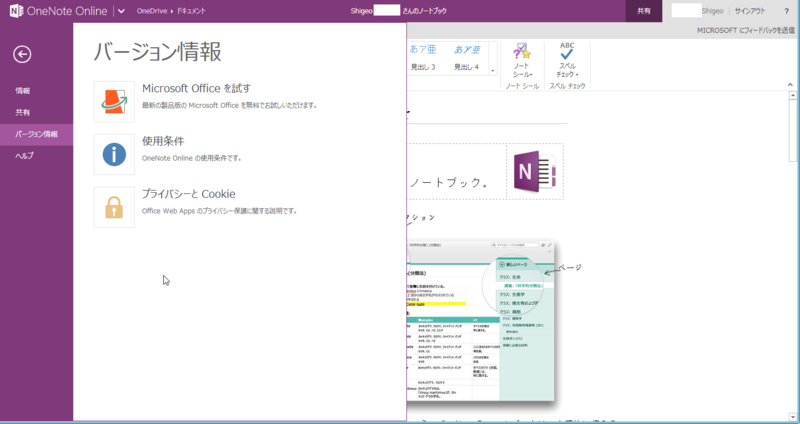The height and width of the screenshot is (424, 800).
Task: Click the OneNote logo image in the page
Action: 534,171
